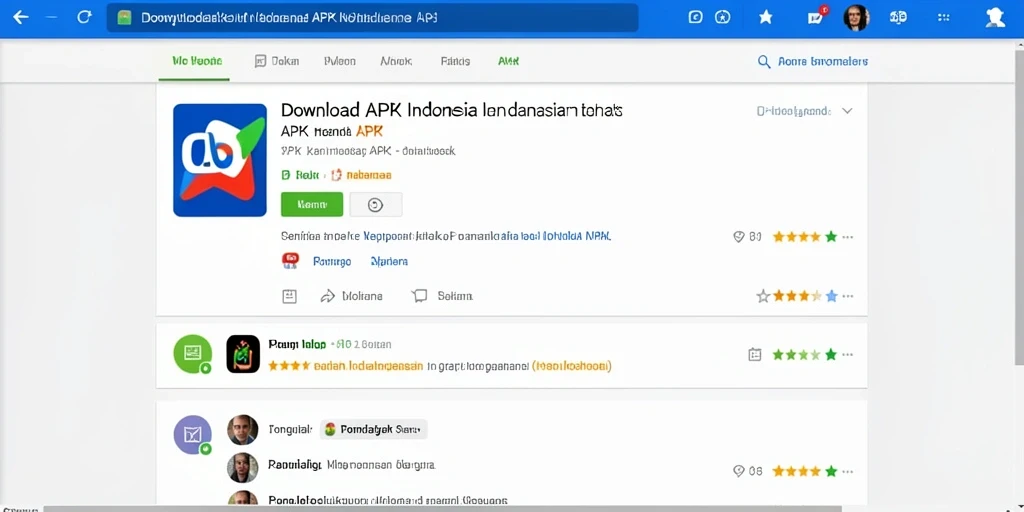The image size is (1024, 512).
Task: Switch to the green AMK tab
Action: [508, 61]
